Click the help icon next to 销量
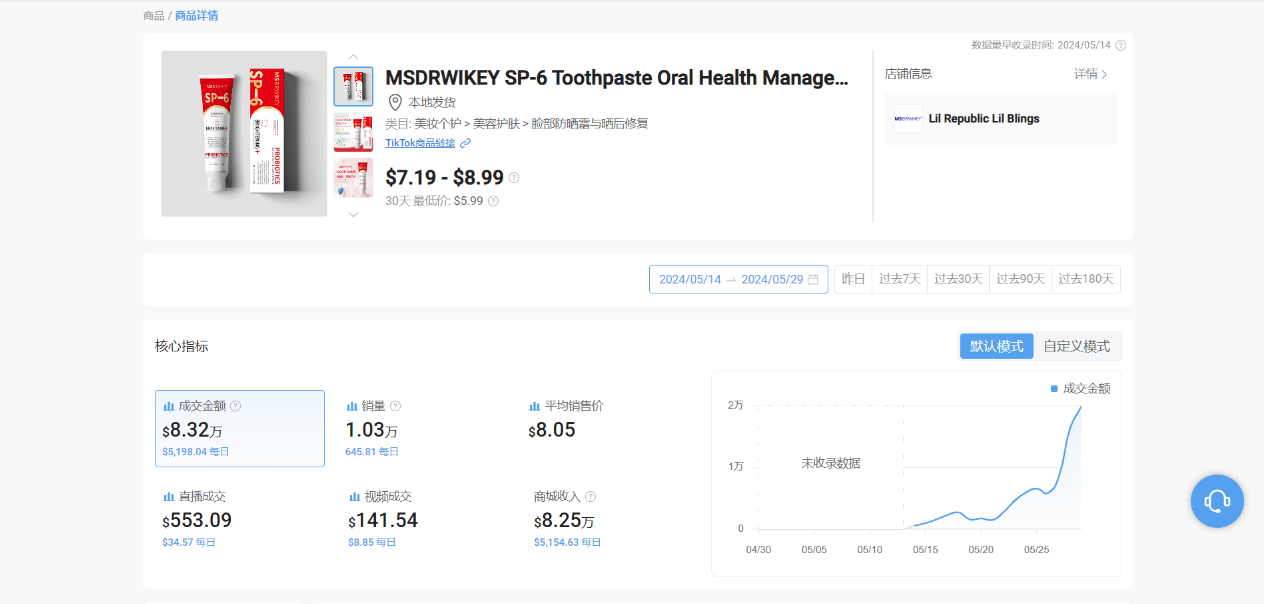Image resolution: width=1264 pixels, height=604 pixels. pos(395,406)
